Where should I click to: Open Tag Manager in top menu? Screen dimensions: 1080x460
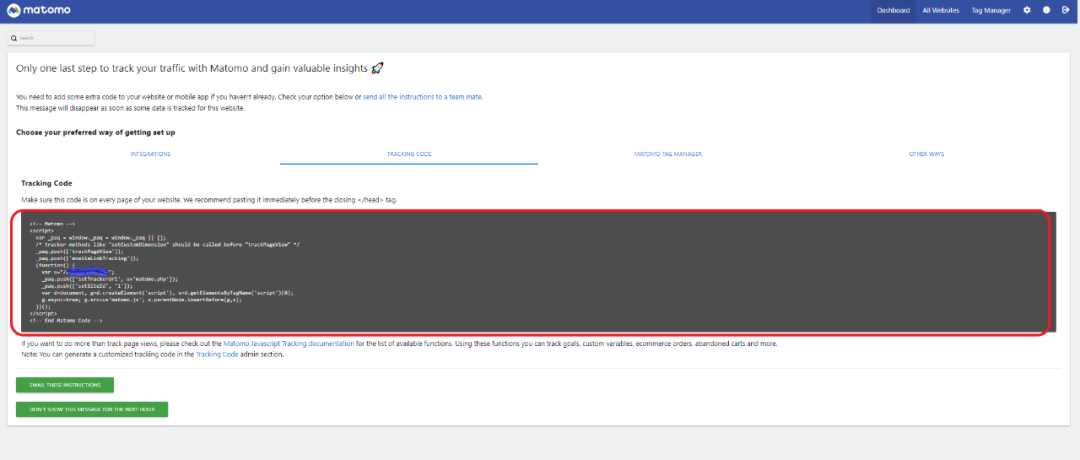(x=991, y=10)
